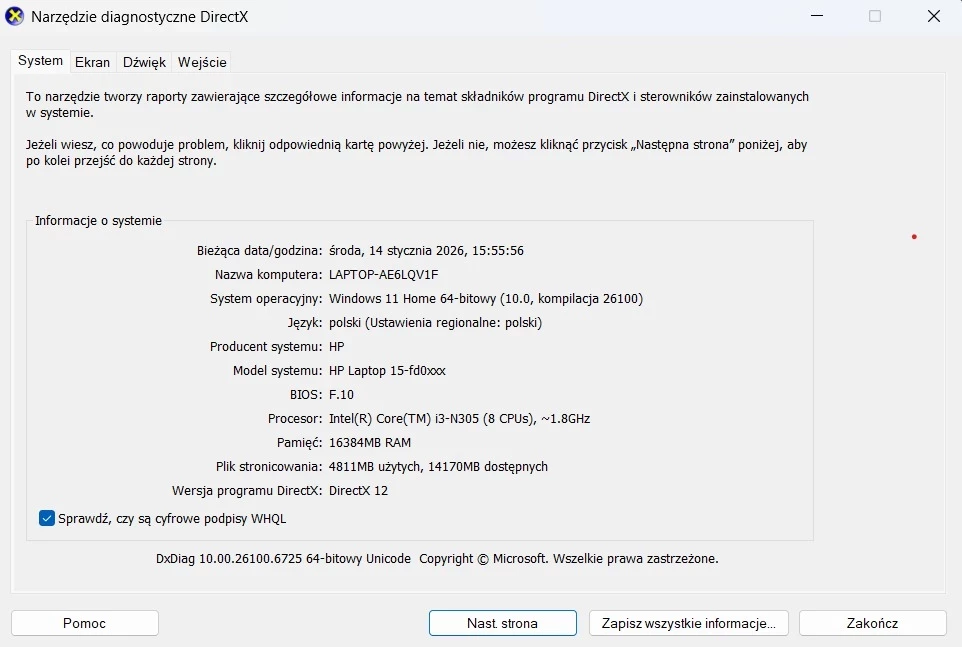The width and height of the screenshot is (962, 647).
Task: Click the DxDiag copyright line at bottom
Action: 437,559
